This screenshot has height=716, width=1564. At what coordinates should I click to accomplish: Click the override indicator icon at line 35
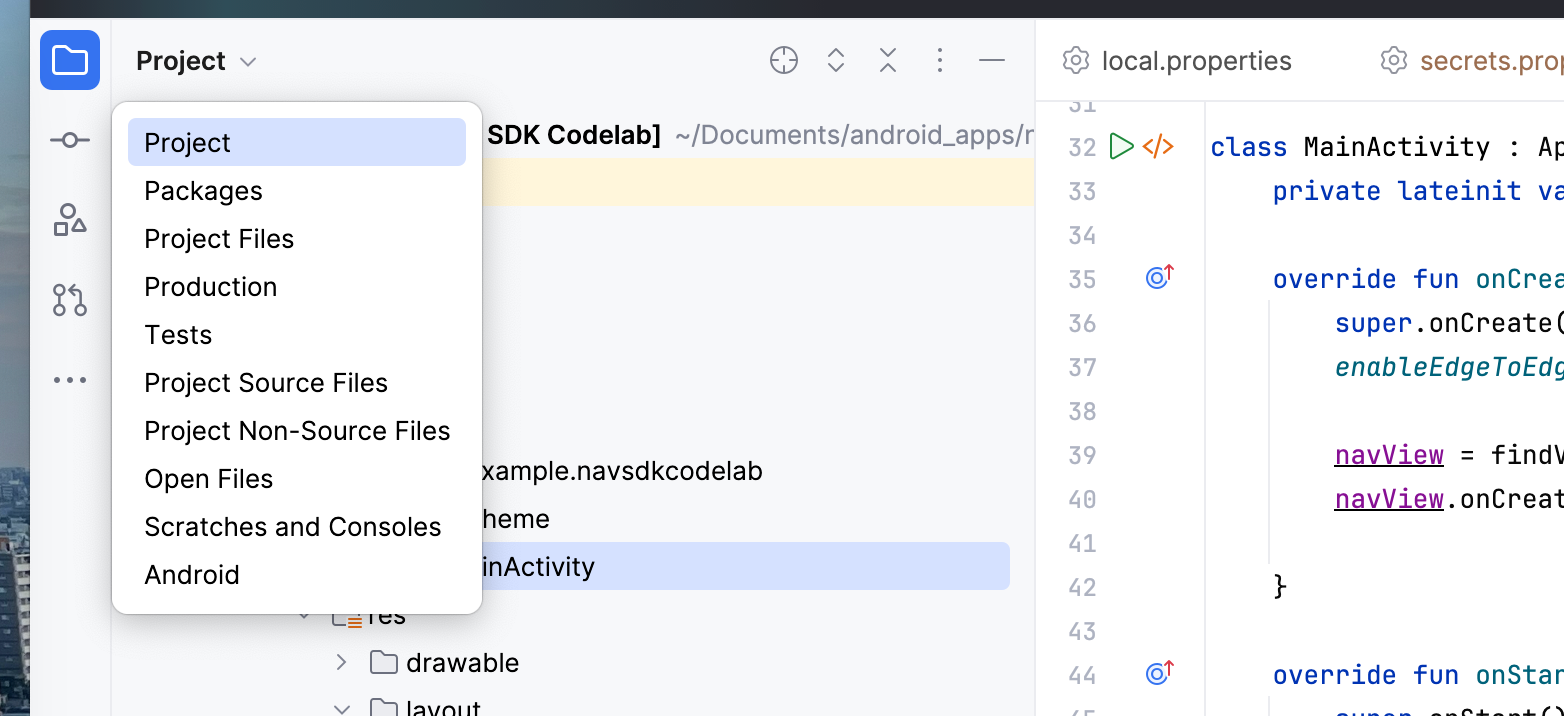pyautogui.click(x=1158, y=278)
